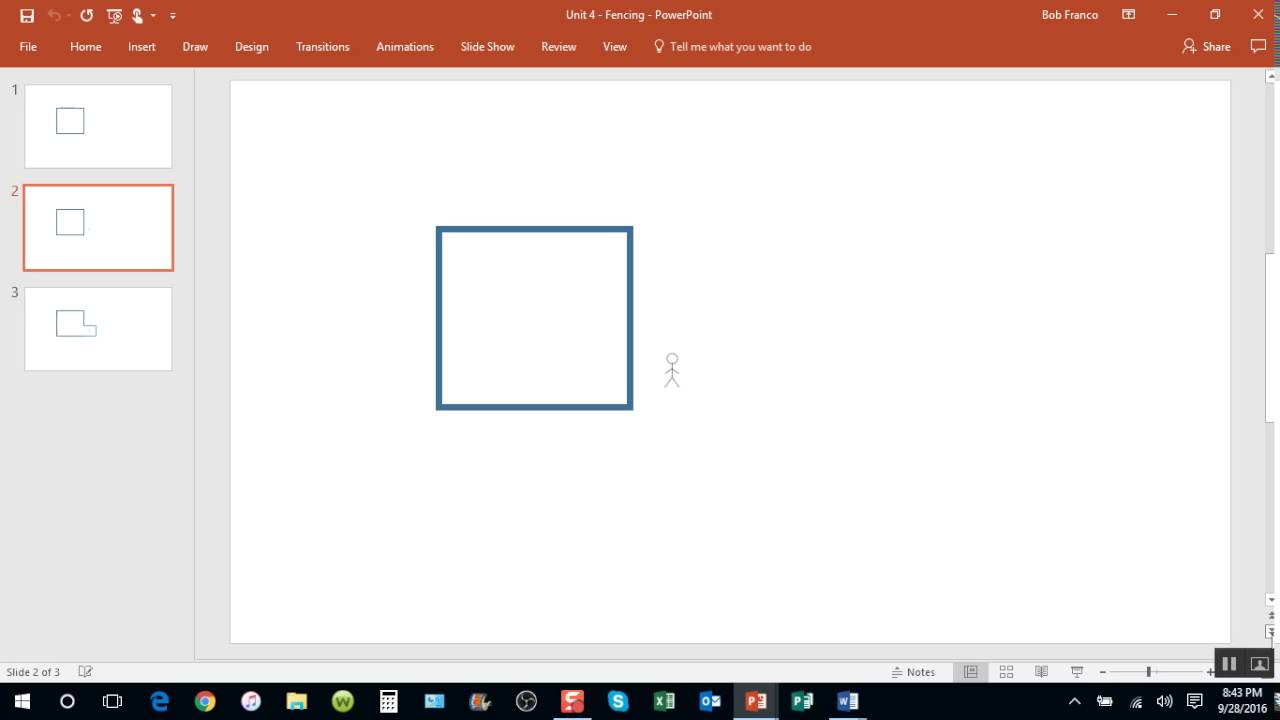The image size is (1280, 720).
Task: Click the spell check status icon
Action: coord(86,672)
